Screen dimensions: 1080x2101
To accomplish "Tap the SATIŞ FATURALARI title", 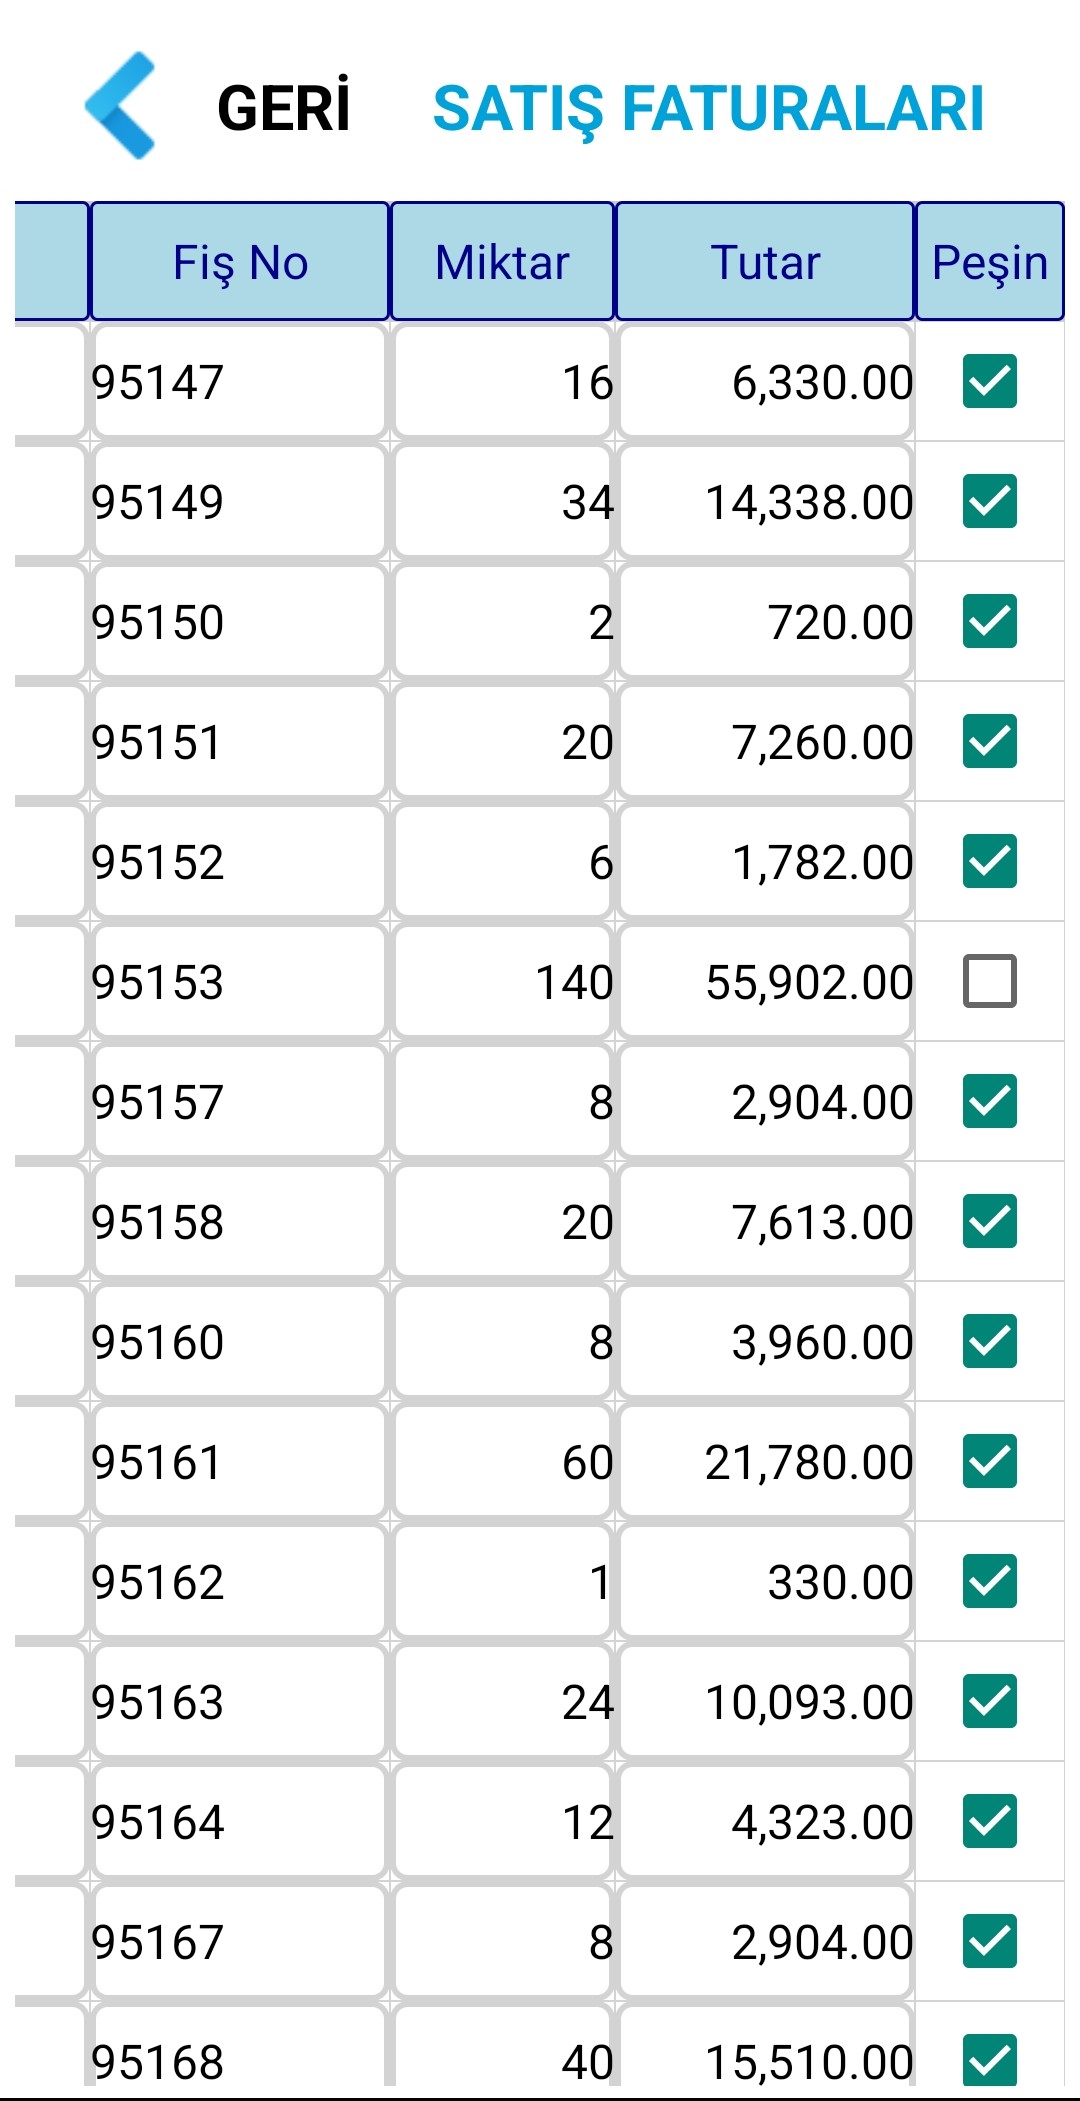I will coord(708,108).
